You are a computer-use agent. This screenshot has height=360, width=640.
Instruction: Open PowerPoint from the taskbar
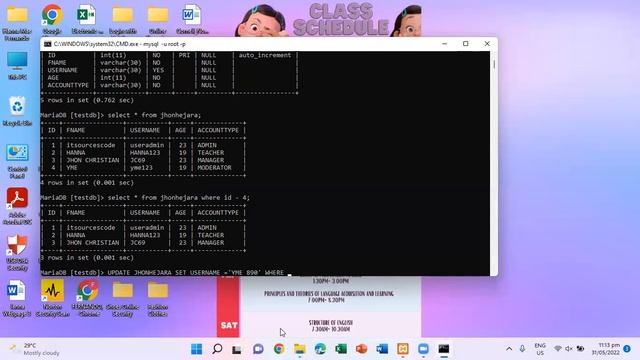361,349
